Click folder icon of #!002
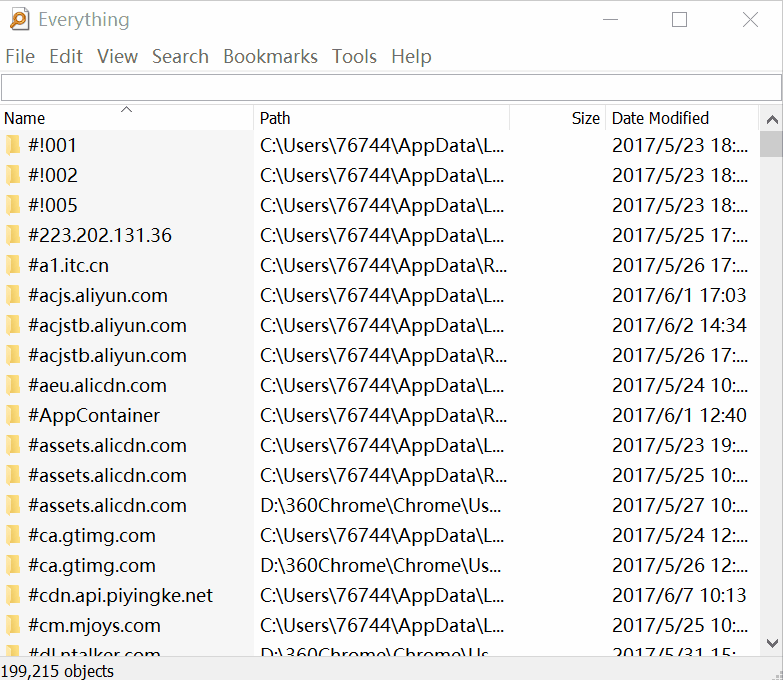Viewport: 783px width, 680px height. (x=13, y=175)
